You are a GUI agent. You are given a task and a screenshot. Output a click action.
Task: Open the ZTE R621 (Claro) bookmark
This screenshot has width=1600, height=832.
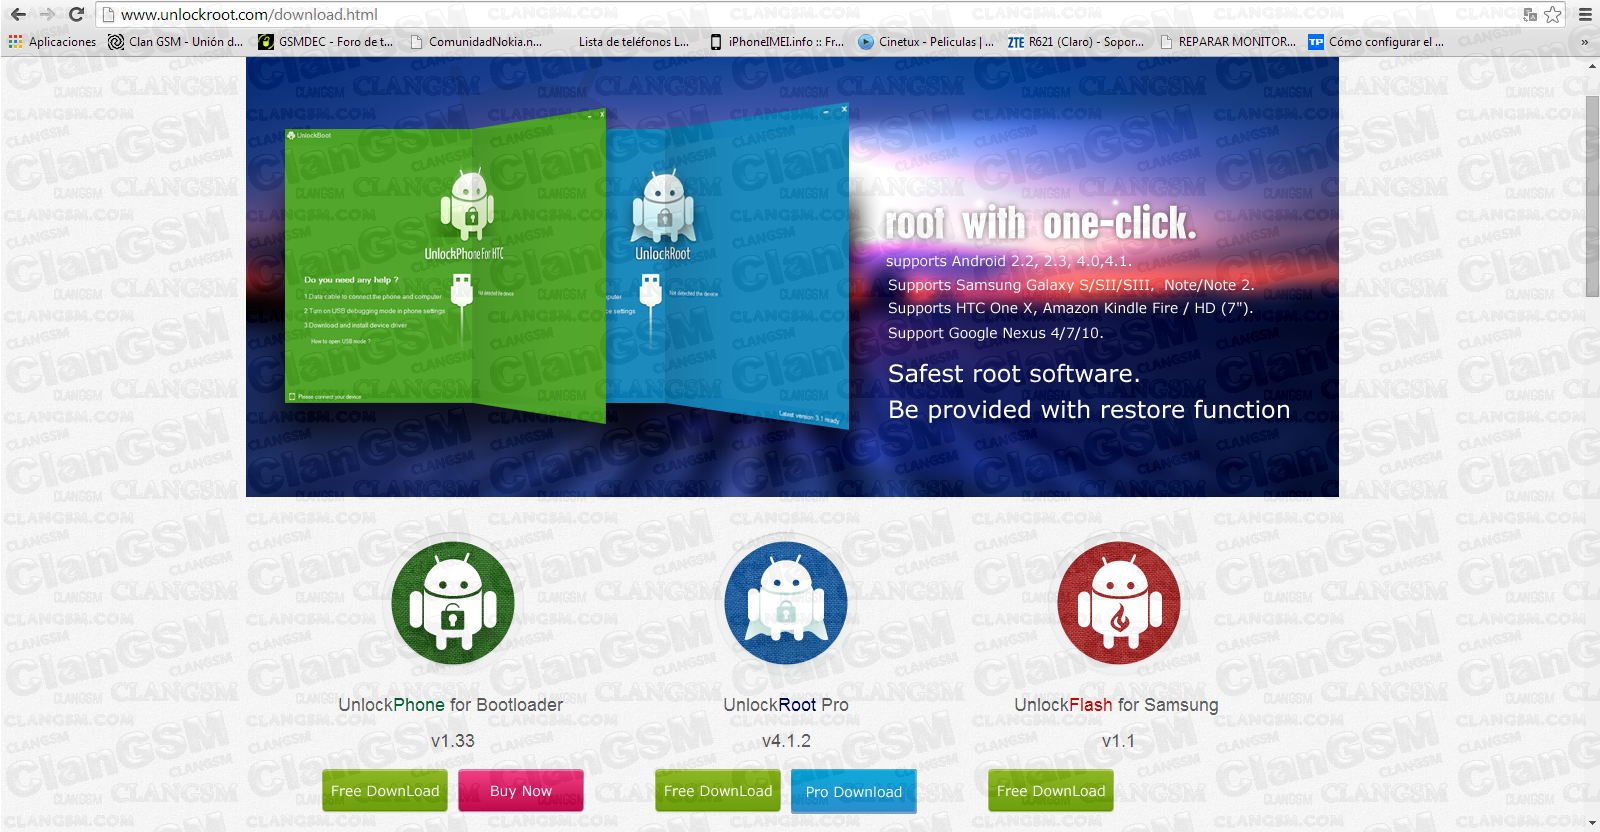(x=1076, y=42)
